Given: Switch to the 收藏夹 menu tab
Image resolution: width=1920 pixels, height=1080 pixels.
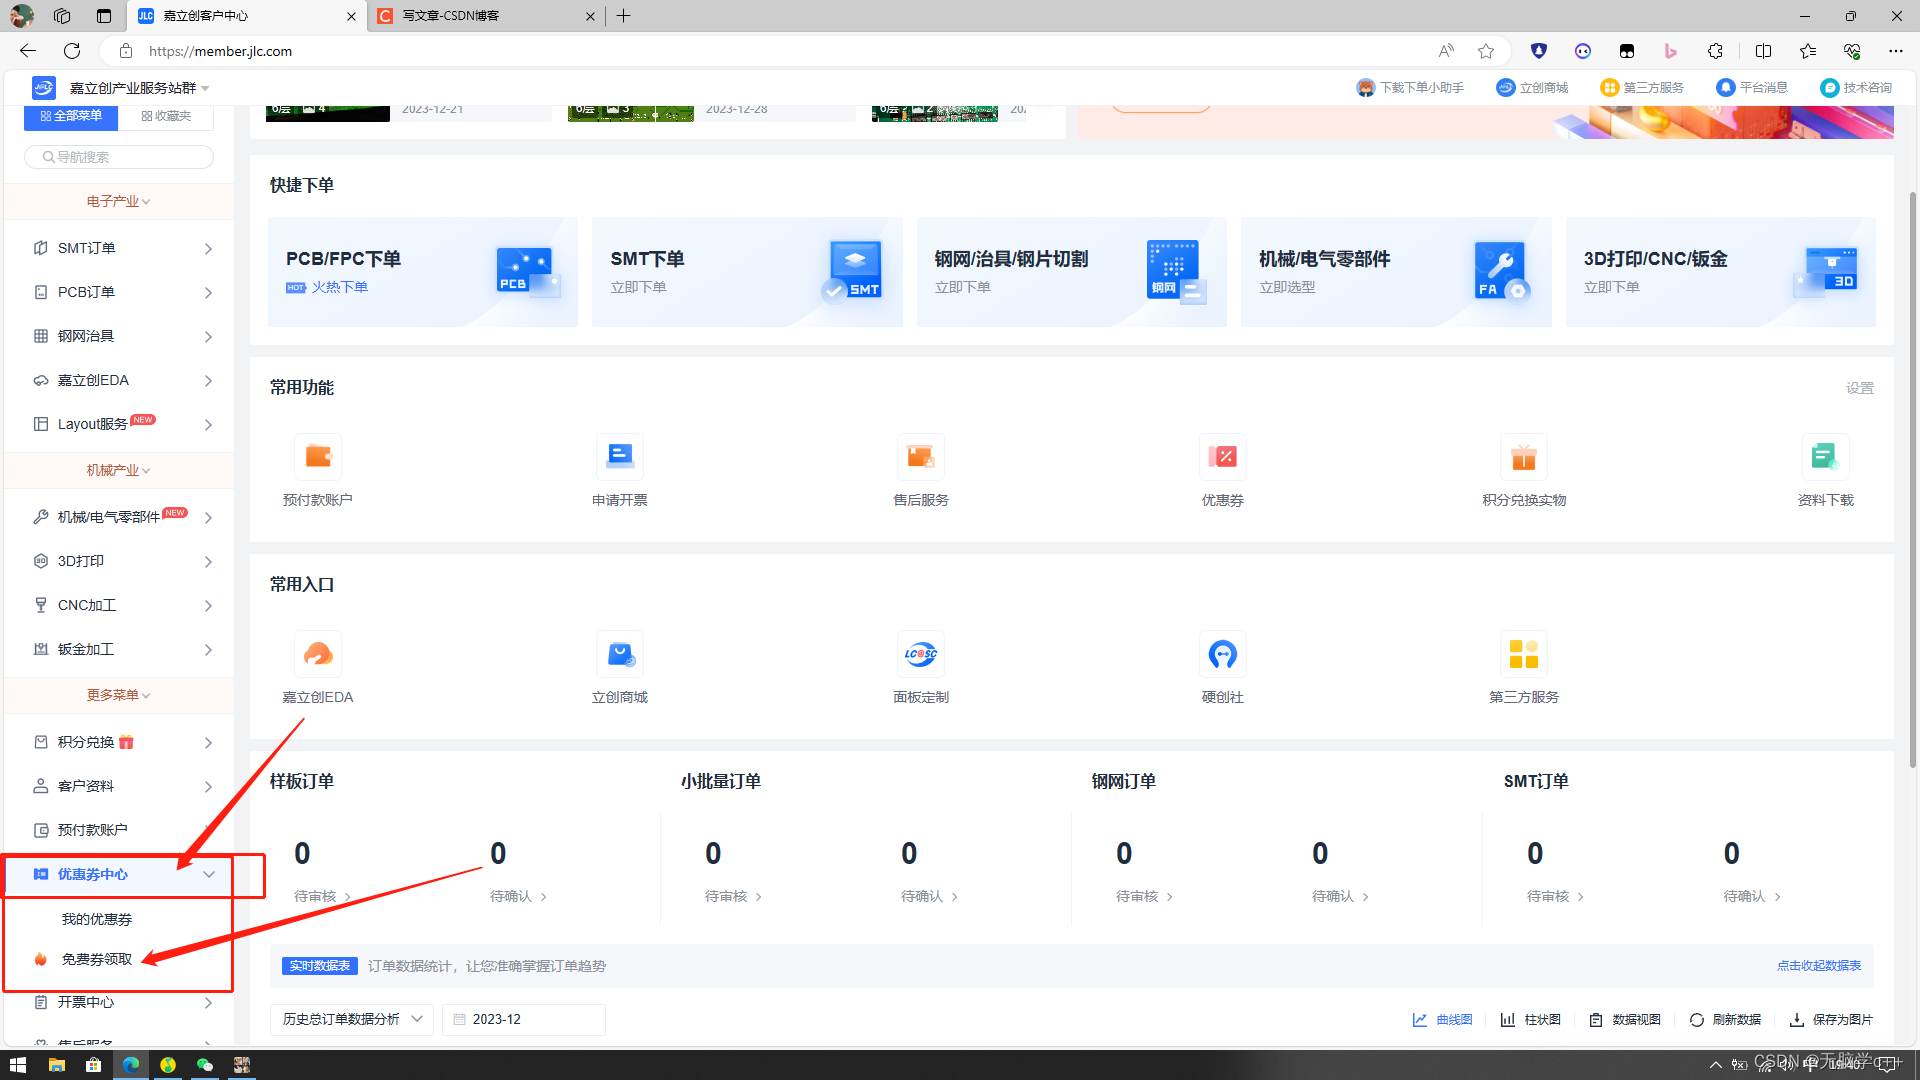Looking at the screenshot, I should click(x=166, y=116).
